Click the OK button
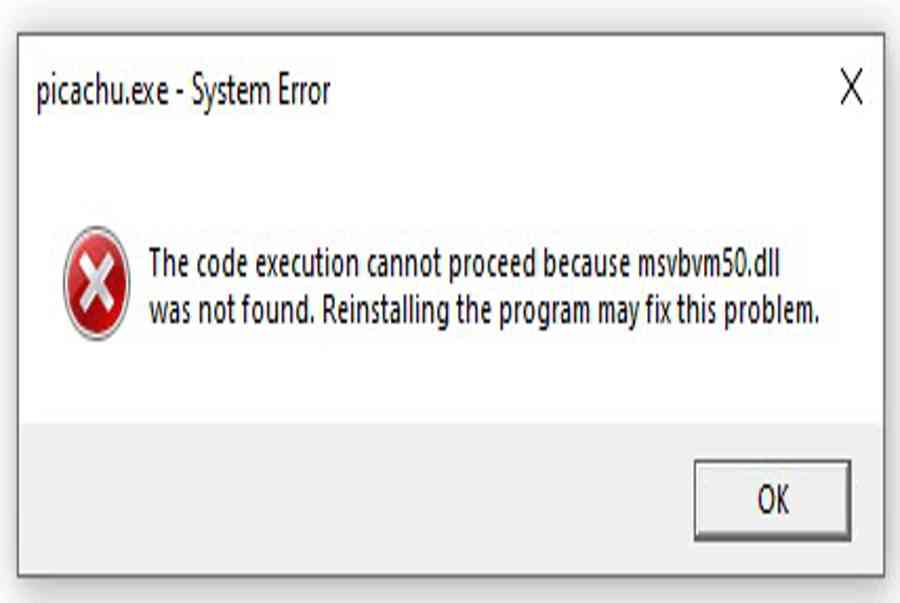This screenshot has height=603, width=900. pyautogui.click(x=772, y=500)
